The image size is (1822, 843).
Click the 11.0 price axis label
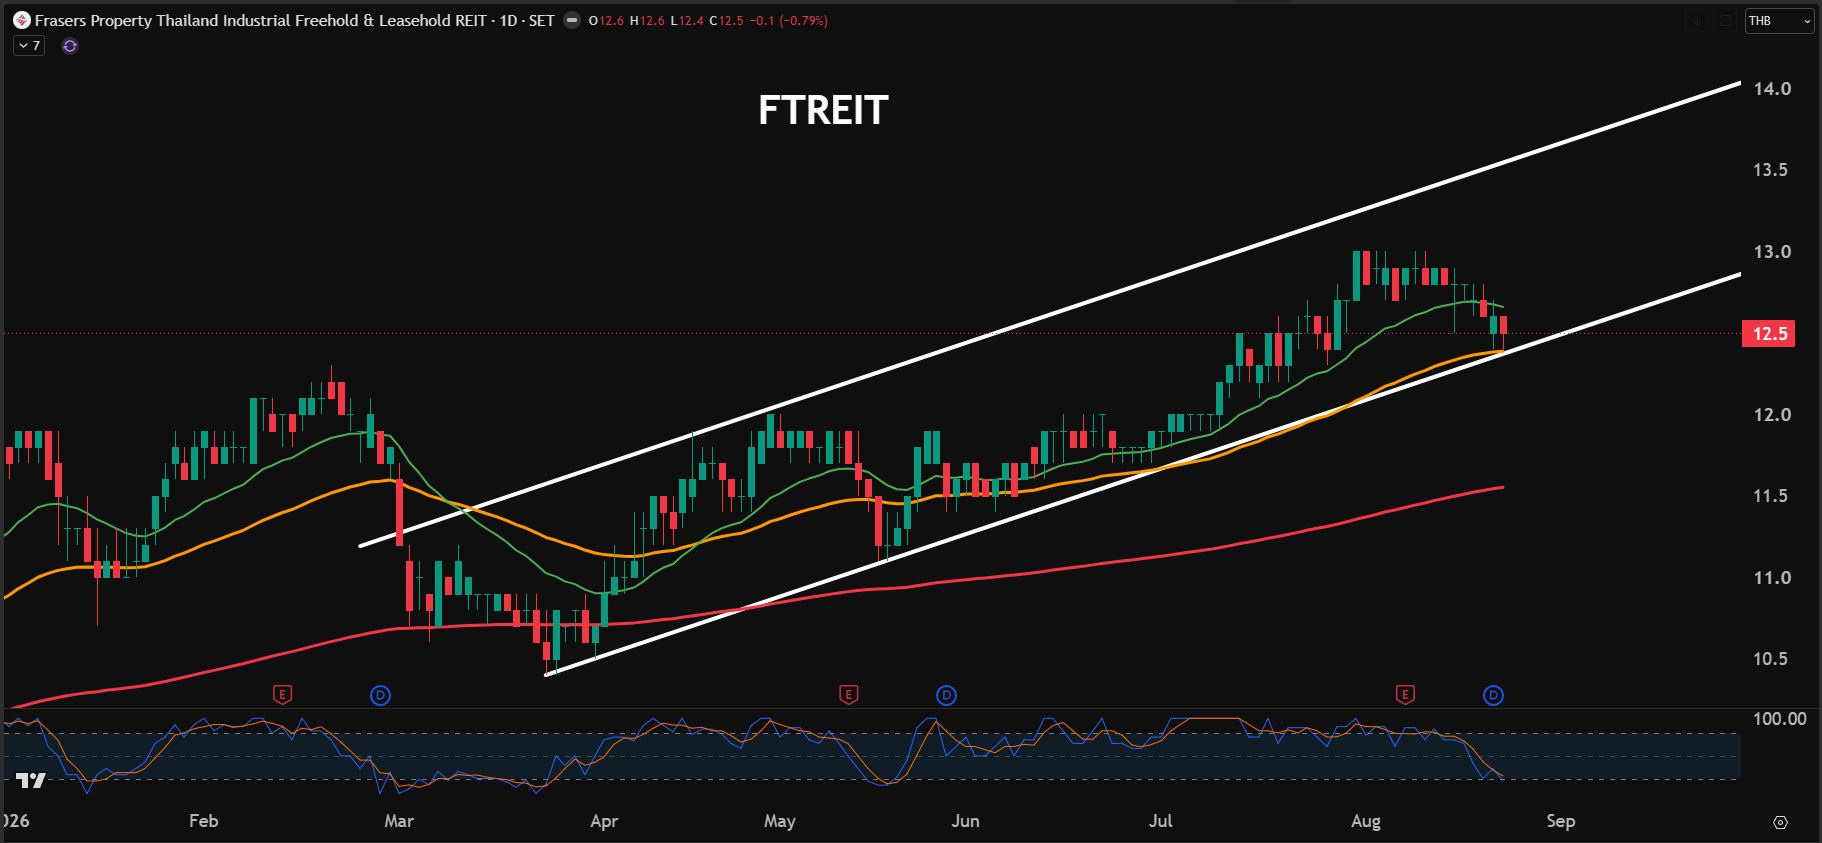click(1771, 578)
